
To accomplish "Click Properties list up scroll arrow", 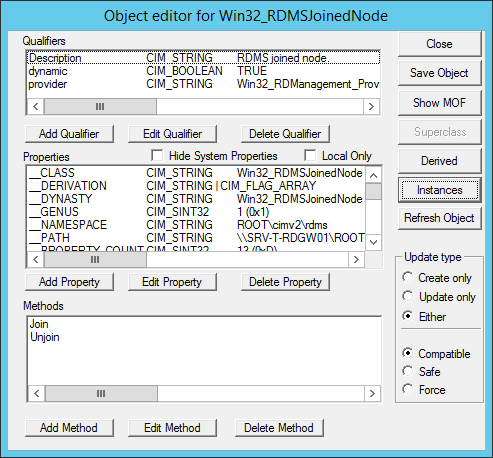I will [374, 175].
